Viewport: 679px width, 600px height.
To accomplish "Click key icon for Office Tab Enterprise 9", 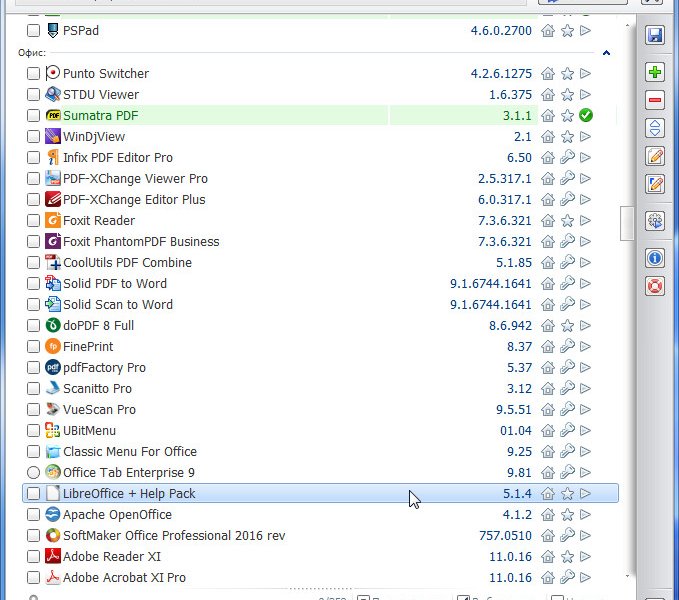I will pos(567,473).
